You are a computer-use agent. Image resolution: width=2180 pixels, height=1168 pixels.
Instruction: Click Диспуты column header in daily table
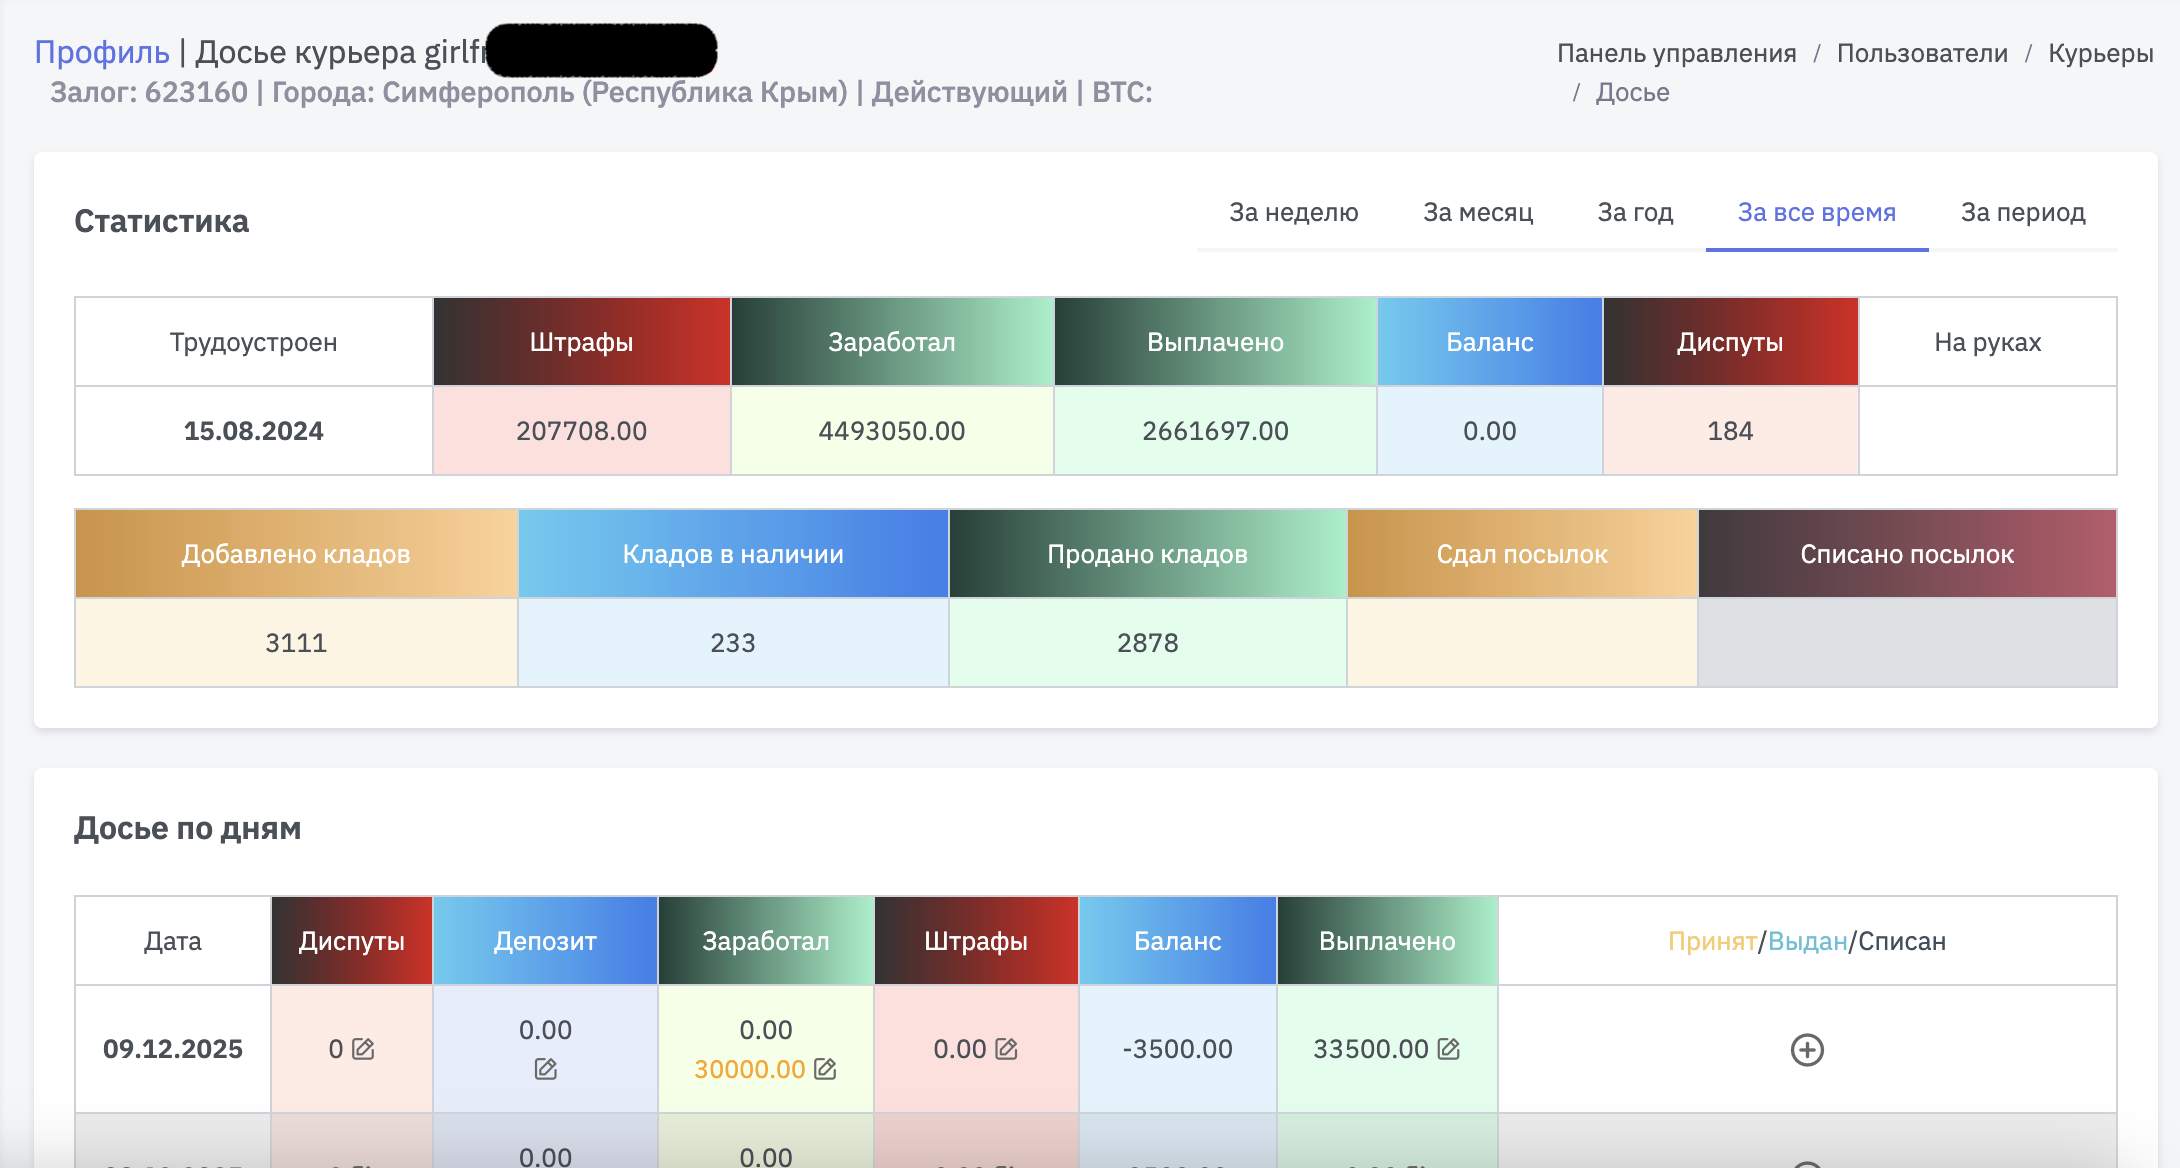pyautogui.click(x=351, y=941)
